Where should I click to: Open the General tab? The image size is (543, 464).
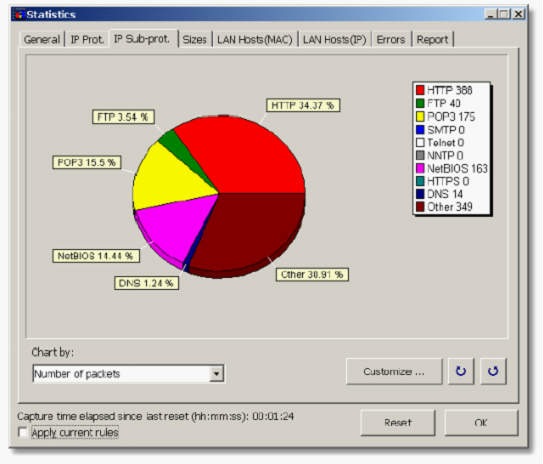pyautogui.click(x=42, y=39)
